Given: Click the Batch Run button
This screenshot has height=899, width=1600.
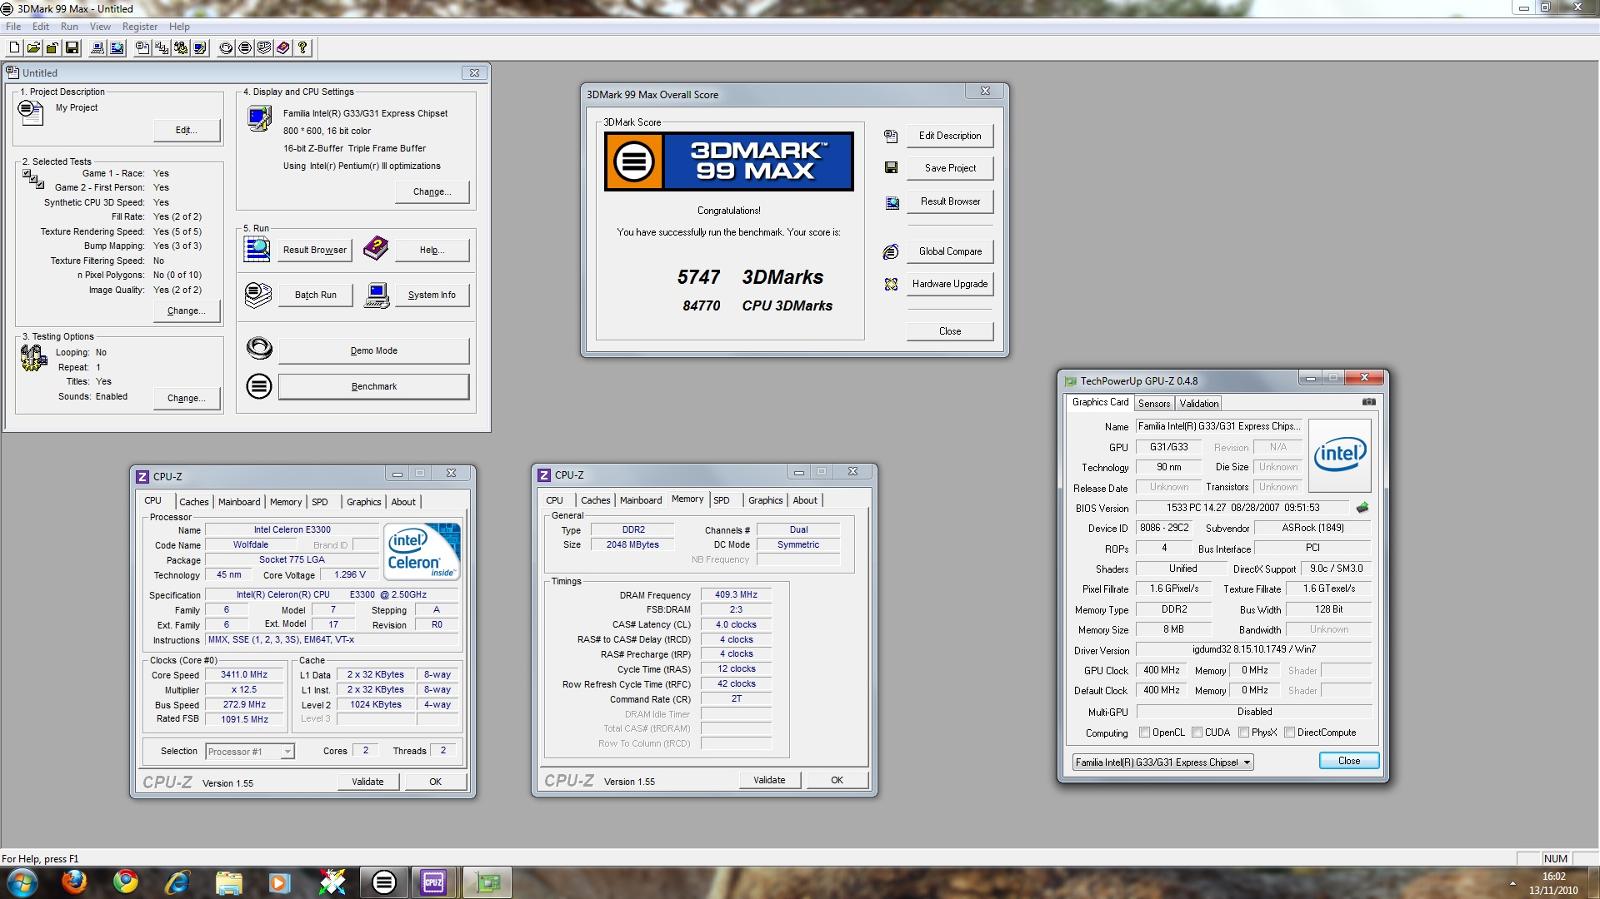Looking at the screenshot, I should [316, 295].
